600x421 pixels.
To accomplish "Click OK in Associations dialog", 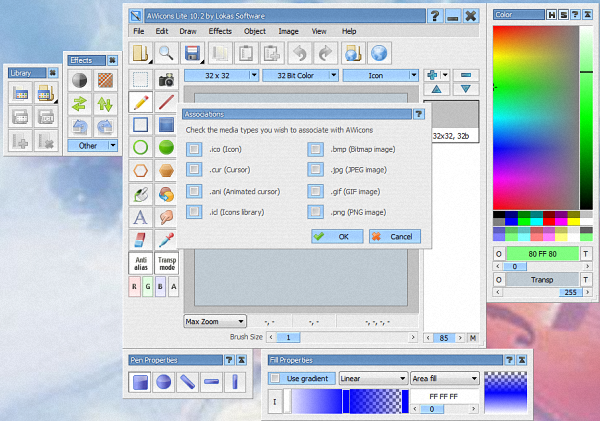I will pyautogui.click(x=337, y=237).
